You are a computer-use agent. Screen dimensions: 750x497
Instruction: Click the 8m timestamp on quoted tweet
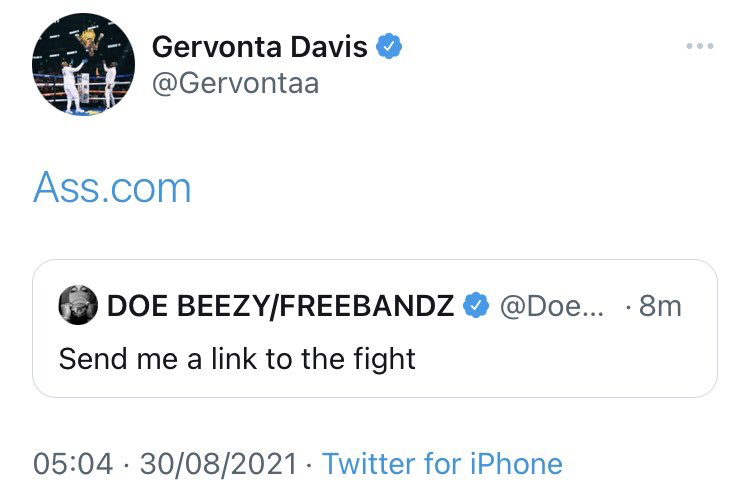pos(659,306)
